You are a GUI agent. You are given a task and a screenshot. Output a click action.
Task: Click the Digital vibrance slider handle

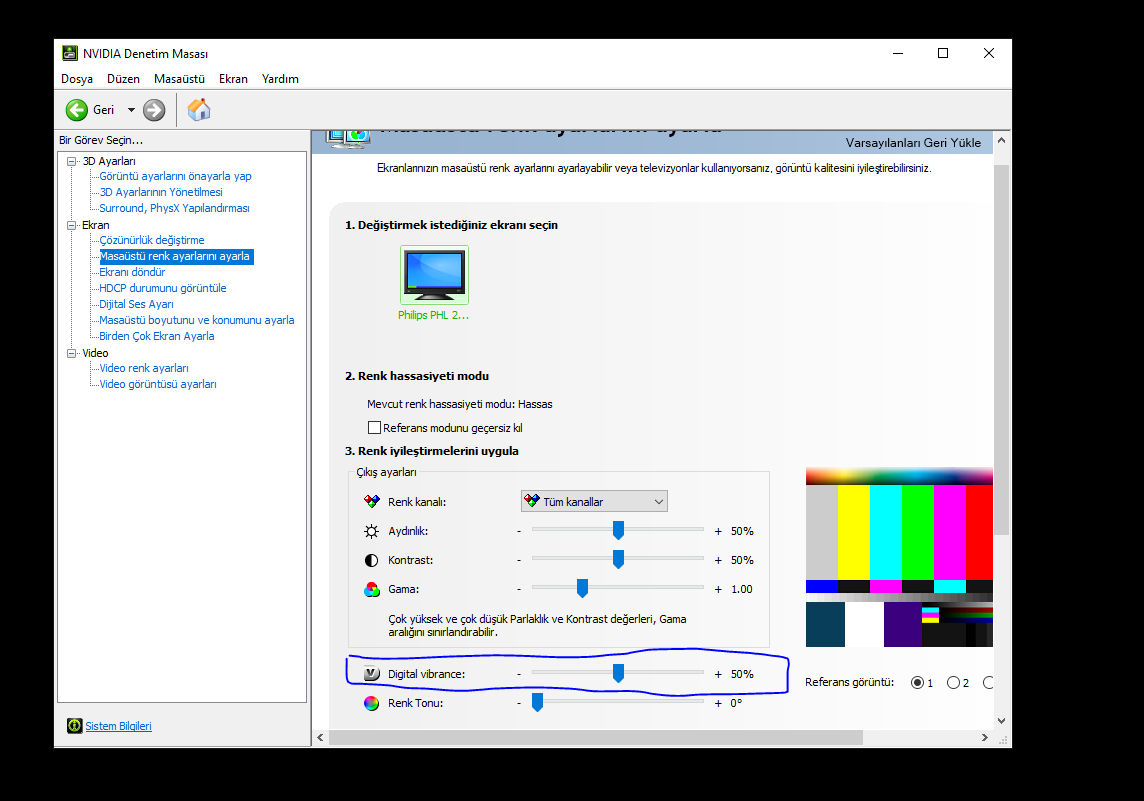tap(618, 673)
